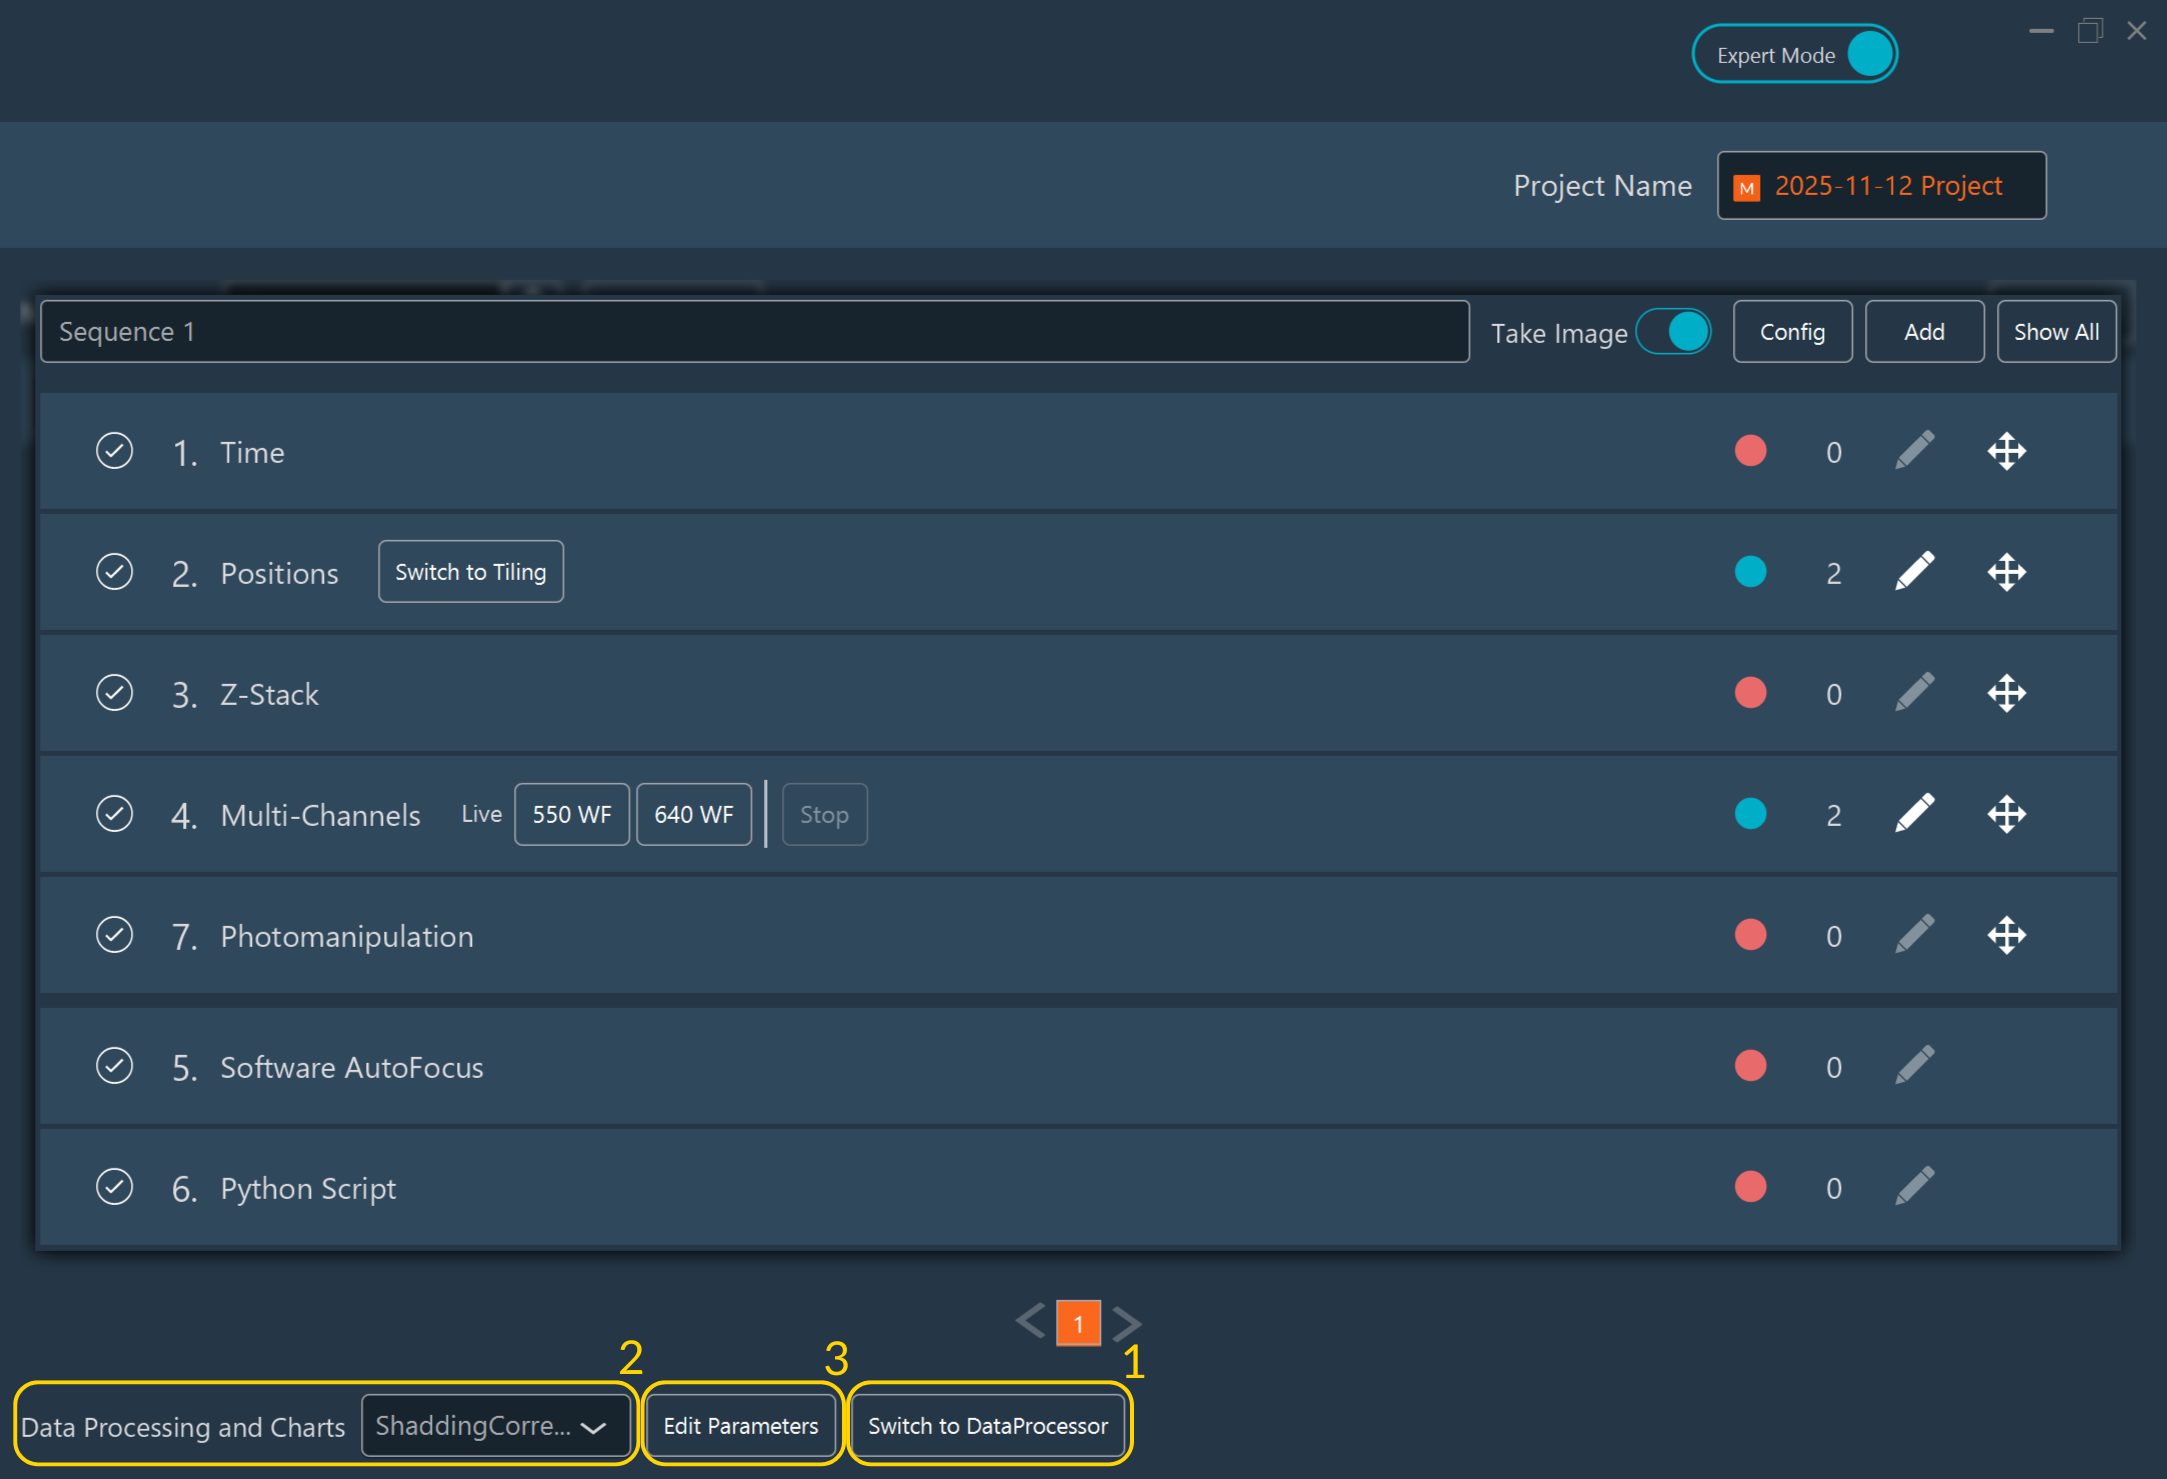Go to previous sequence page arrow

(1030, 1322)
